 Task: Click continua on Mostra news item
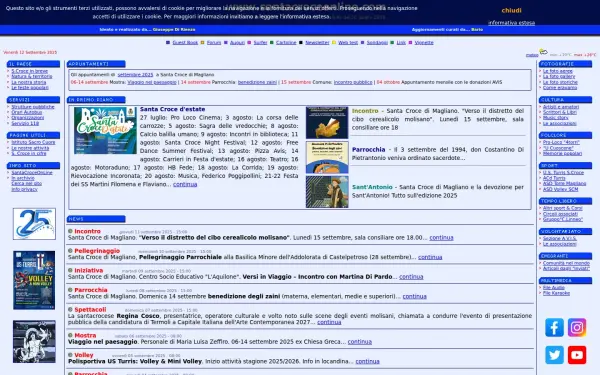[360, 342]
